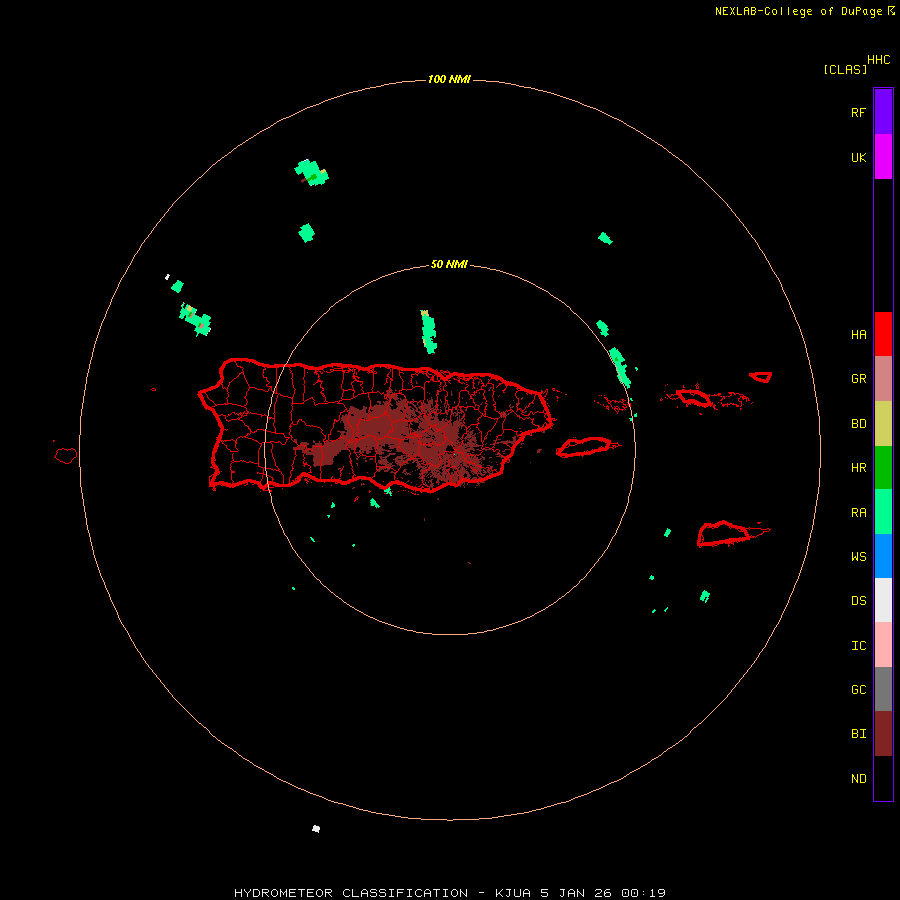Click the HR legend label
Viewport: 900px width, 900px height.
858,468
